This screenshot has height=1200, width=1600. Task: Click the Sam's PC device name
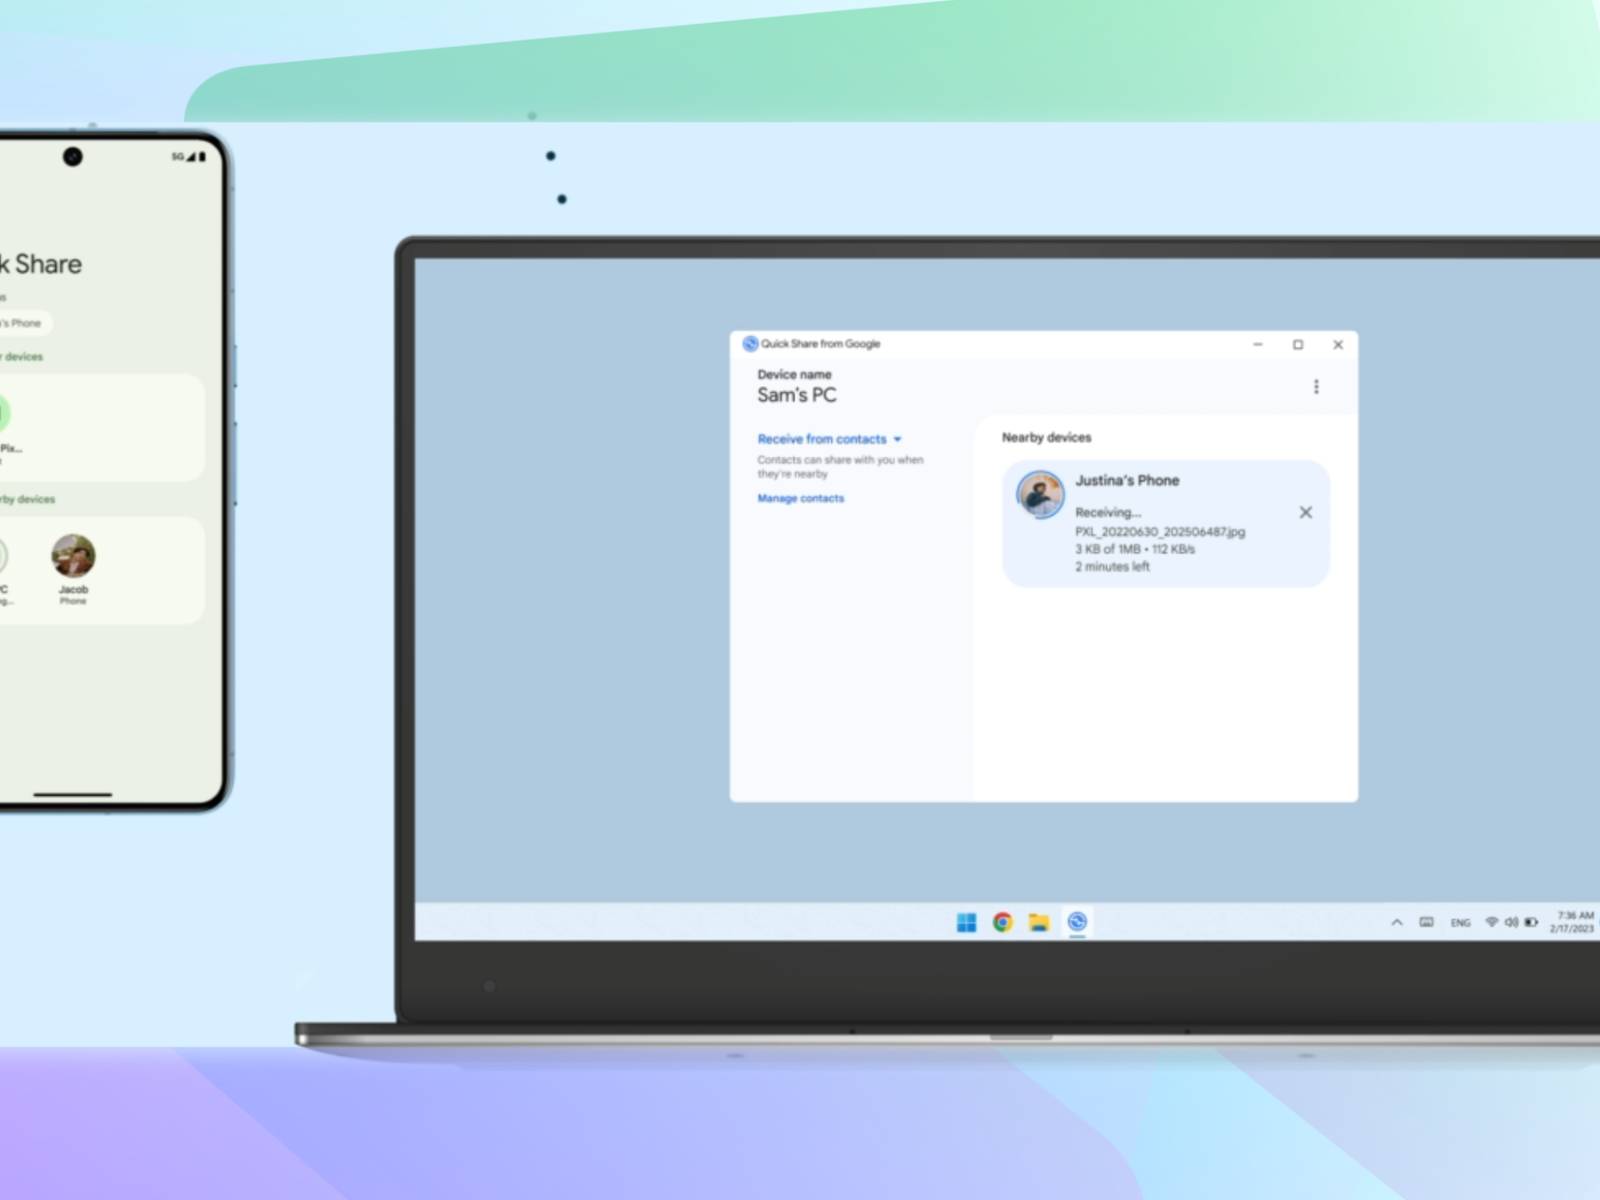pyautogui.click(x=796, y=395)
